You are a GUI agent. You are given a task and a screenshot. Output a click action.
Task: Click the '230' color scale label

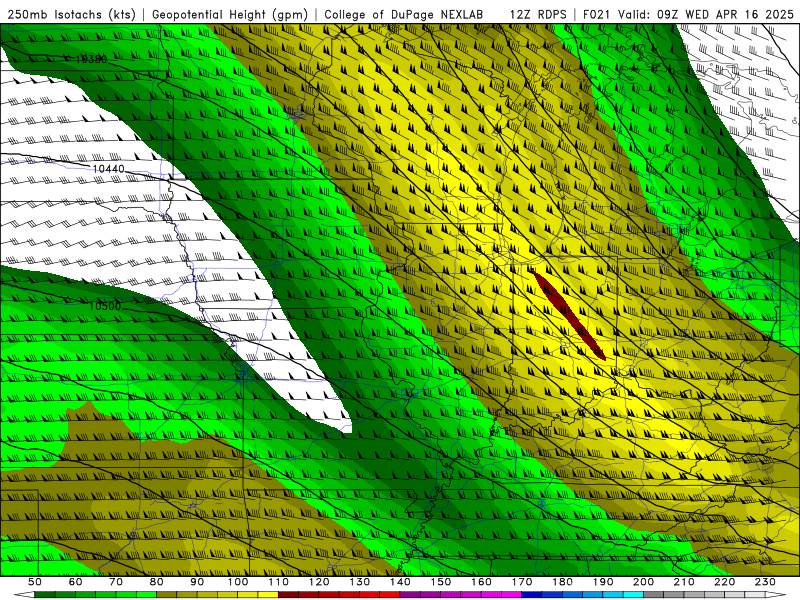tap(765, 582)
